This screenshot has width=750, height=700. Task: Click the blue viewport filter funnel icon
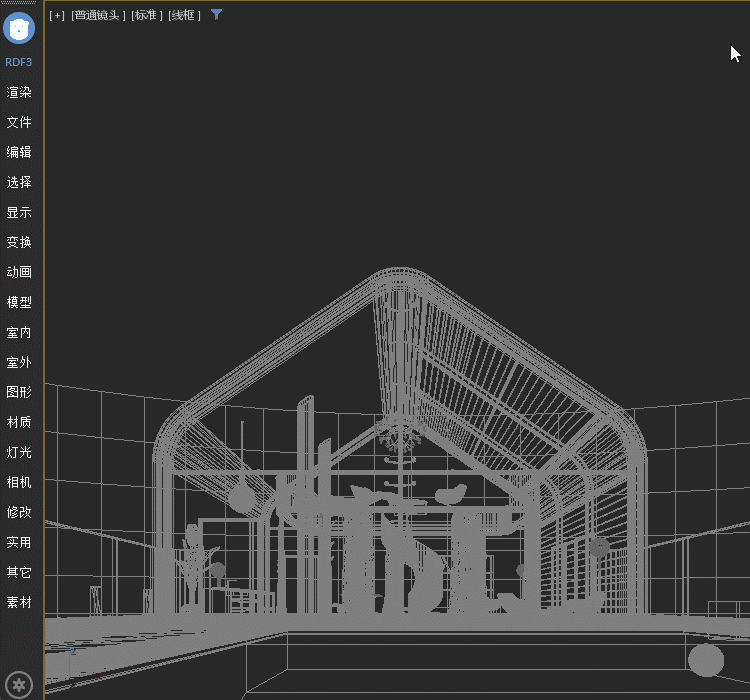(217, 15)
